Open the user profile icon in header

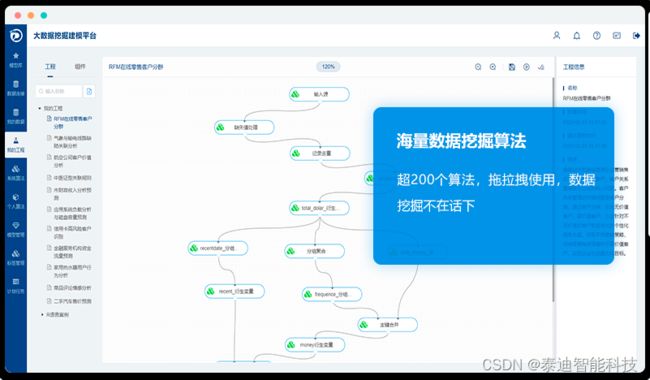(557, 36)
